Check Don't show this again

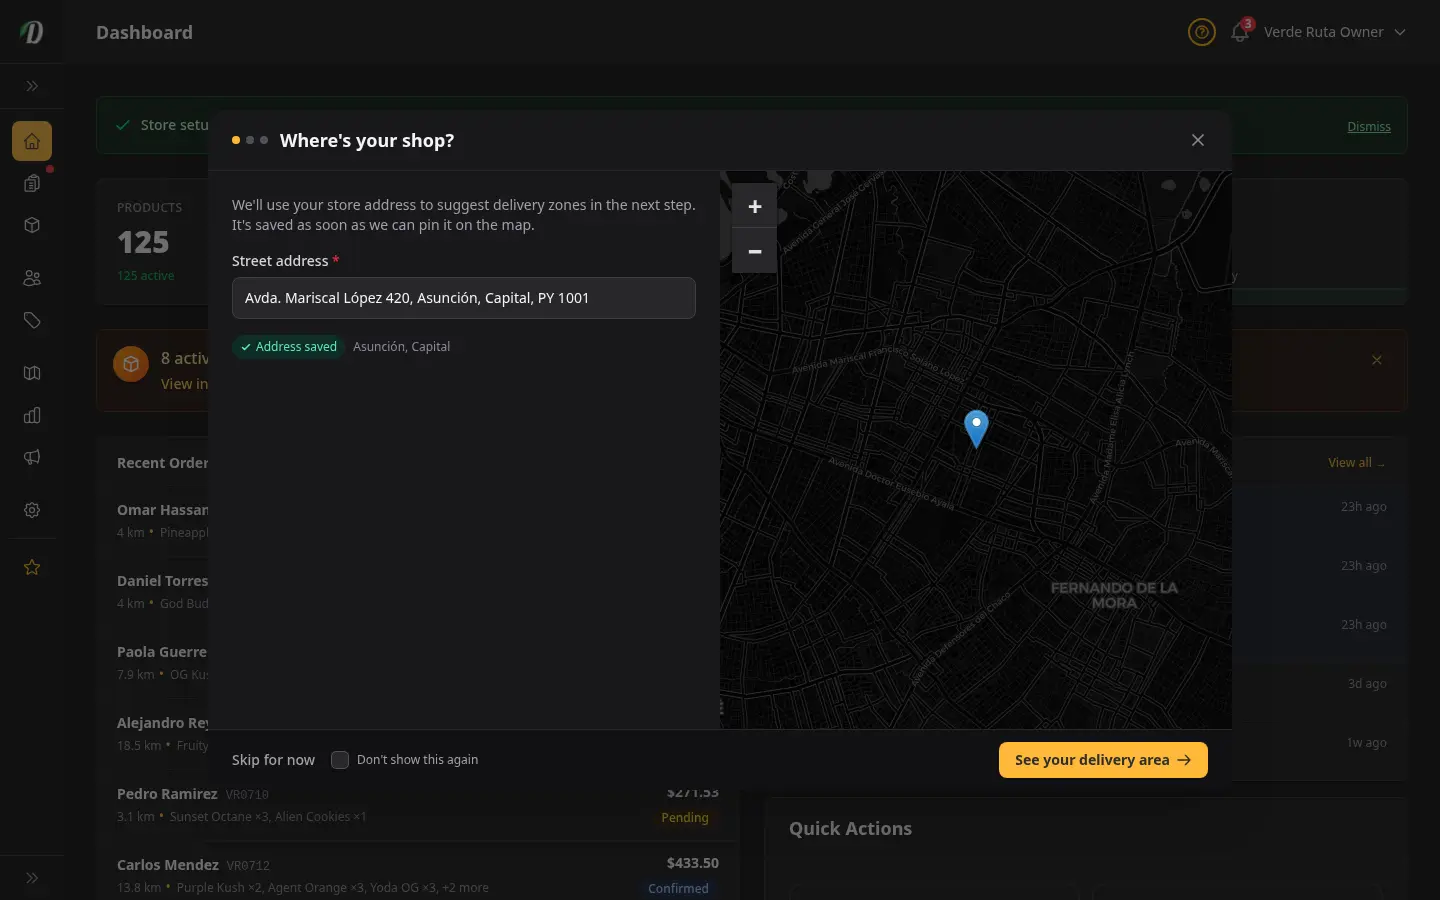[340, 760]
